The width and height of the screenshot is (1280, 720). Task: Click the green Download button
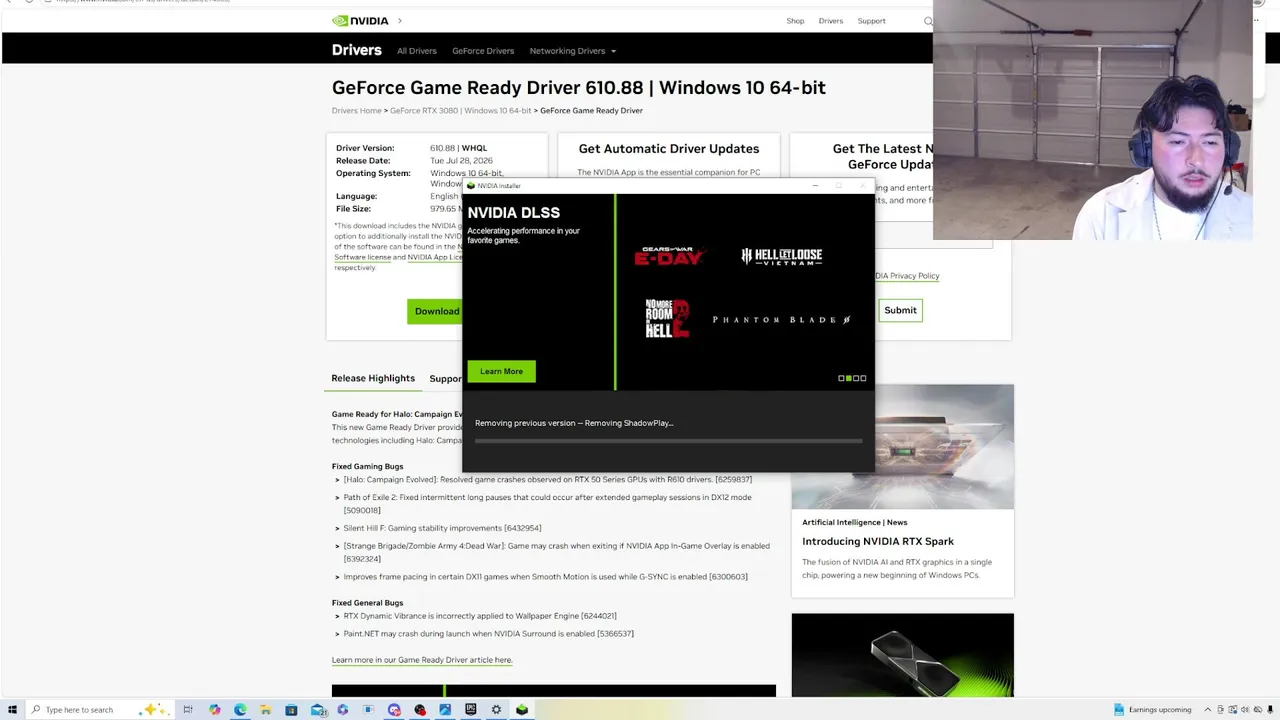pos(437,311)
